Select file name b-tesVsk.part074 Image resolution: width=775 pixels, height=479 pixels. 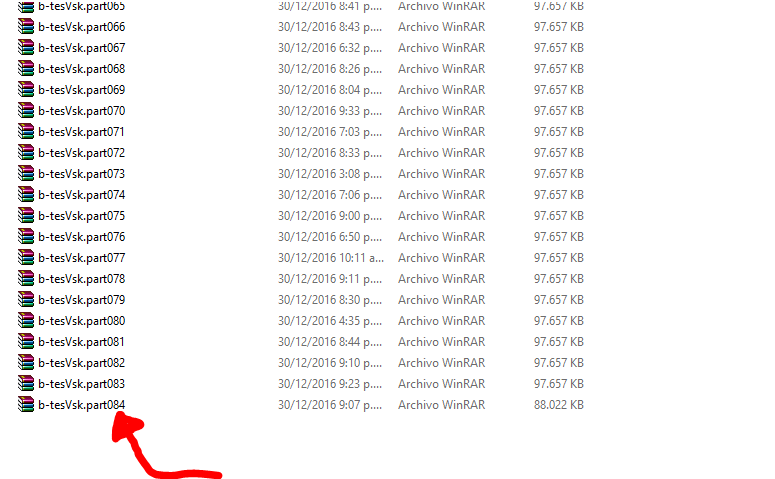[x=82, y=195]
